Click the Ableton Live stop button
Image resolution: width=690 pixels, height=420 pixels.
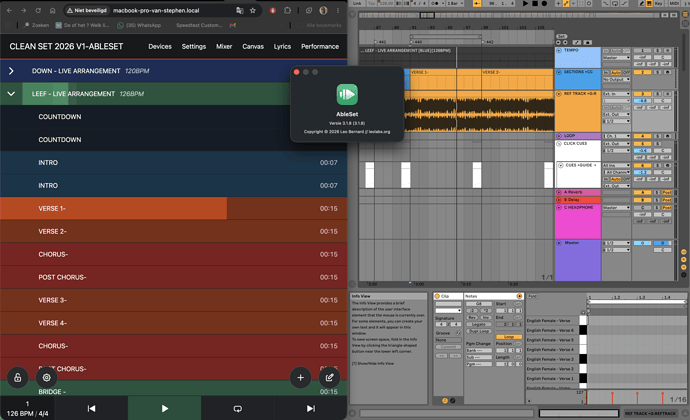(x=535, y=4)
